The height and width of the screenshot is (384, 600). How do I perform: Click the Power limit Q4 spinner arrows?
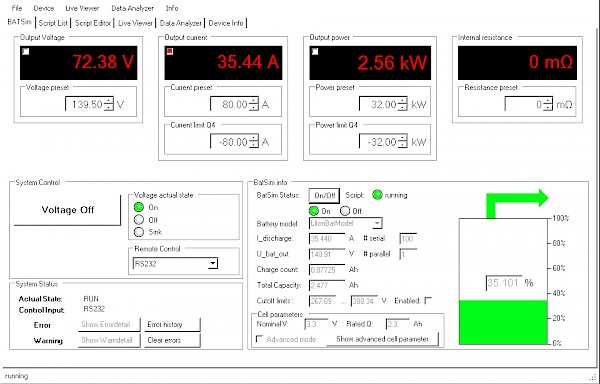[403, 142]
